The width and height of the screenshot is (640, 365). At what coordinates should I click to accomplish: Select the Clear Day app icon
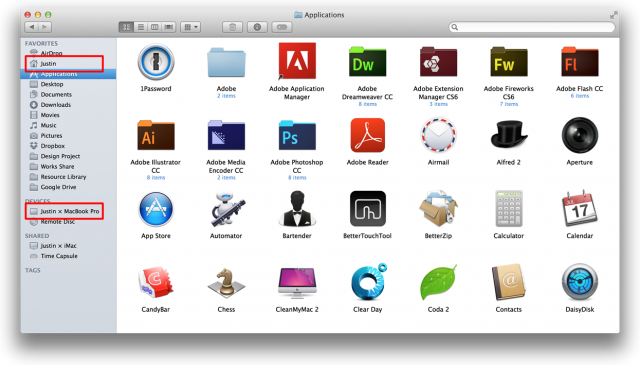coord(369,282)
